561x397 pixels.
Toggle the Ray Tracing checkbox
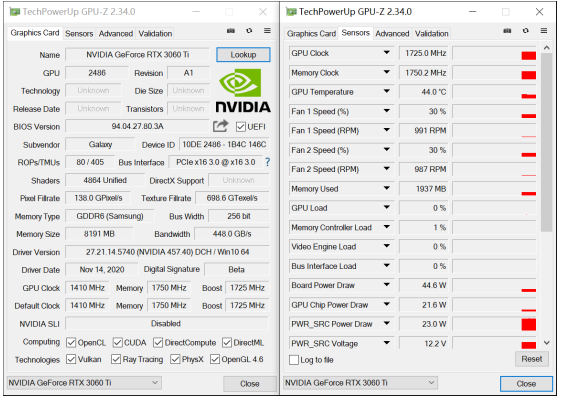click(116, 359)
